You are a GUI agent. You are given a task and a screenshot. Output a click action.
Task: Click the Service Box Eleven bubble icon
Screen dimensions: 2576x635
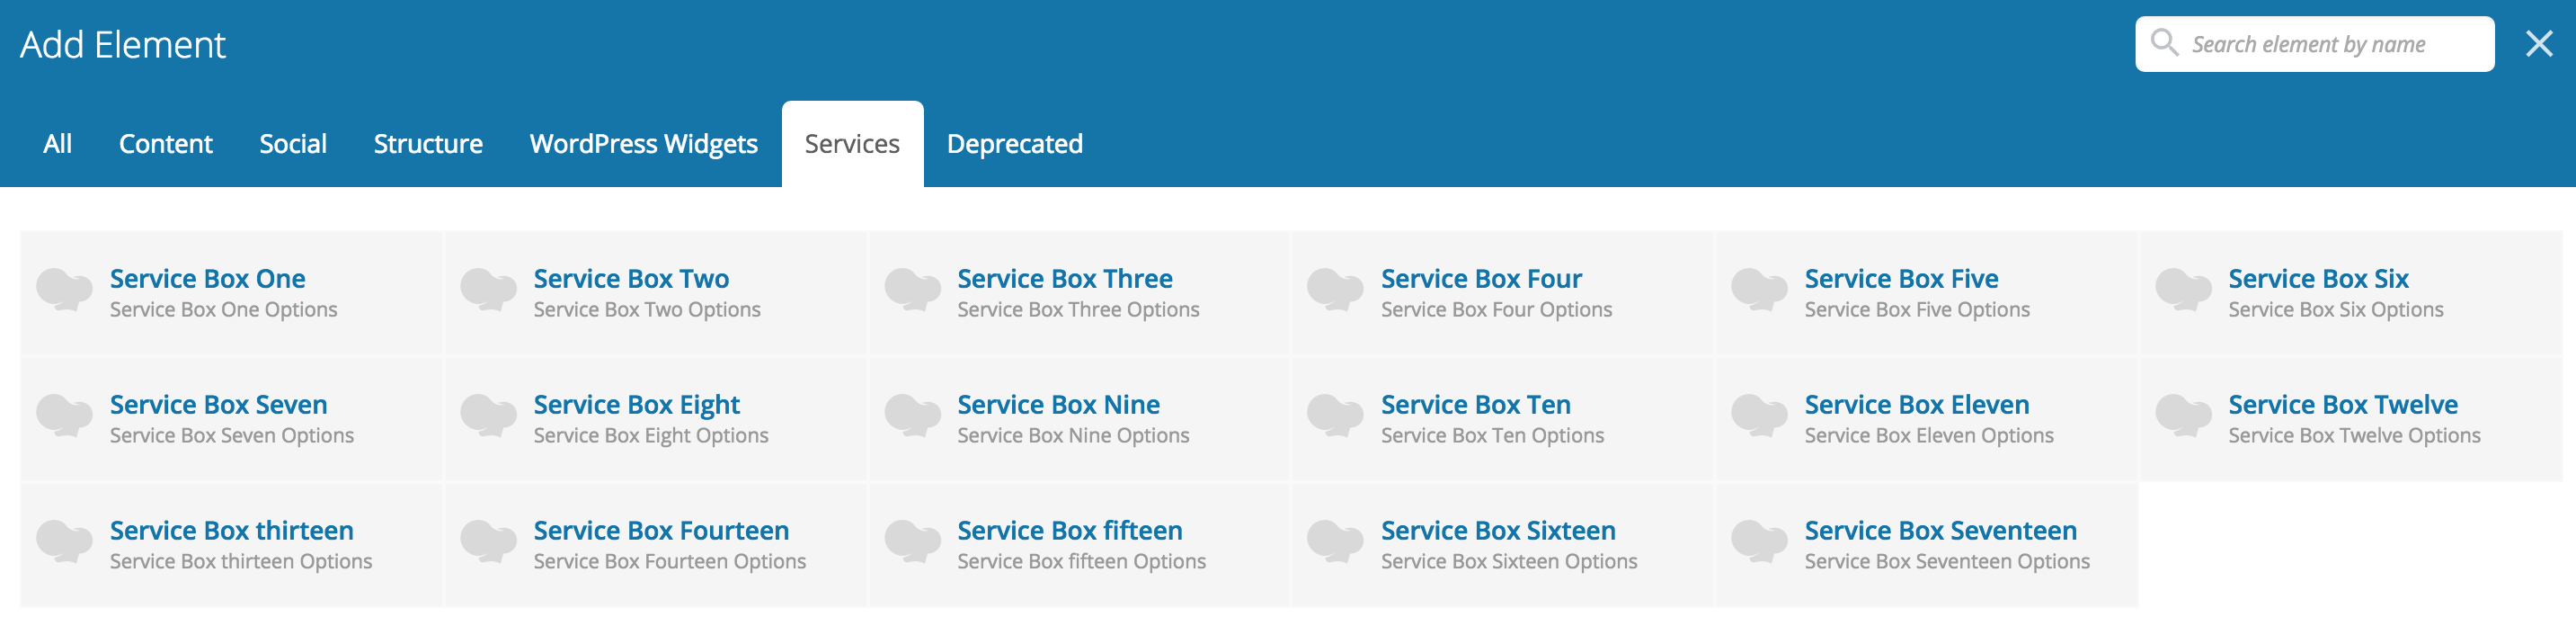(1759, 416)
